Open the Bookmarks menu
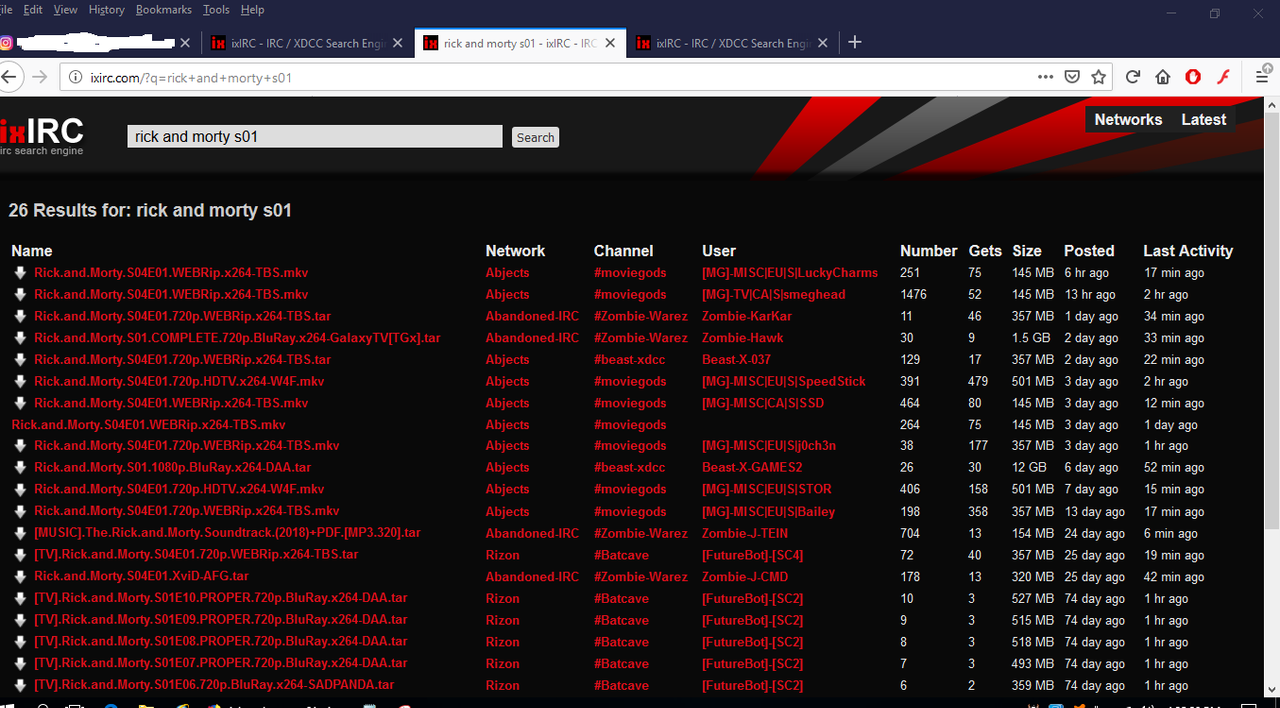 pos(164,9)
